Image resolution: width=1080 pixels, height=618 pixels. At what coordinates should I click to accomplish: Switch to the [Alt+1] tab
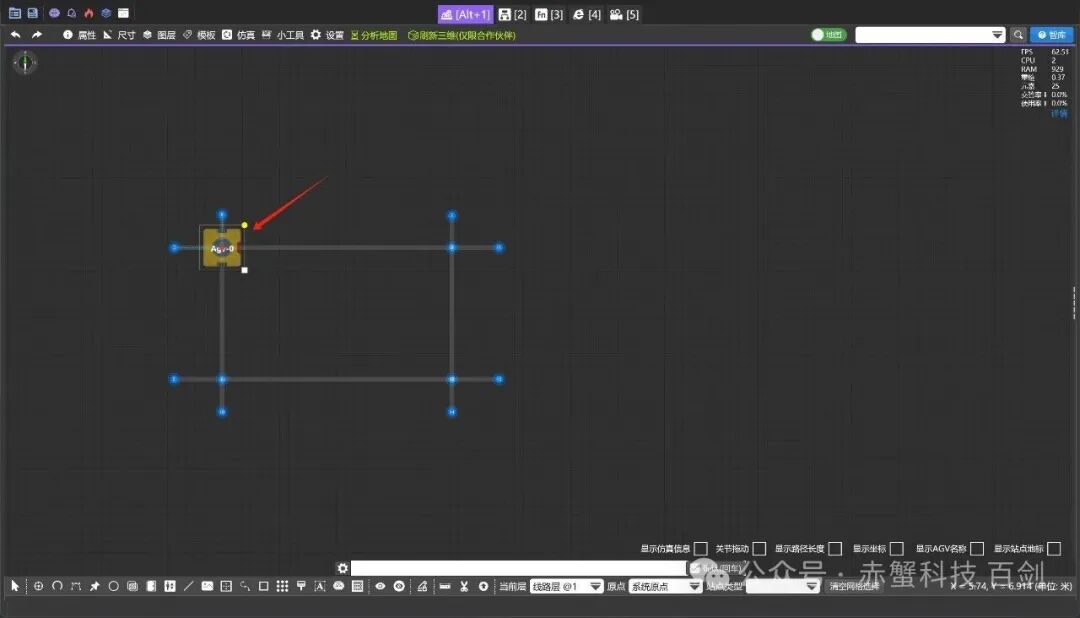[466, 14]
